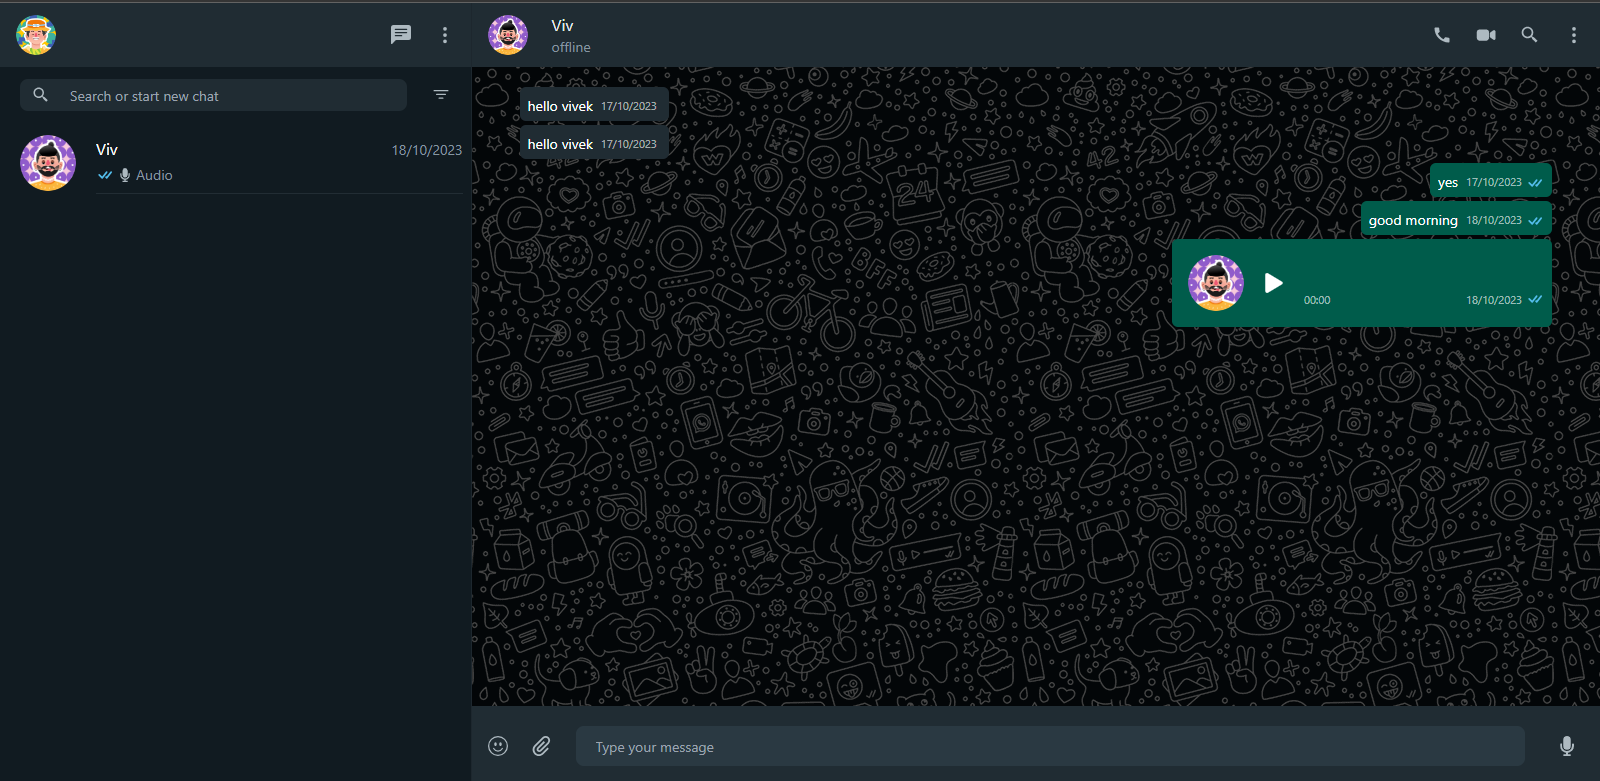This screenshot has width=1600, height=781.
Task: Play the sent audio message
Action: pos(1273,283)
